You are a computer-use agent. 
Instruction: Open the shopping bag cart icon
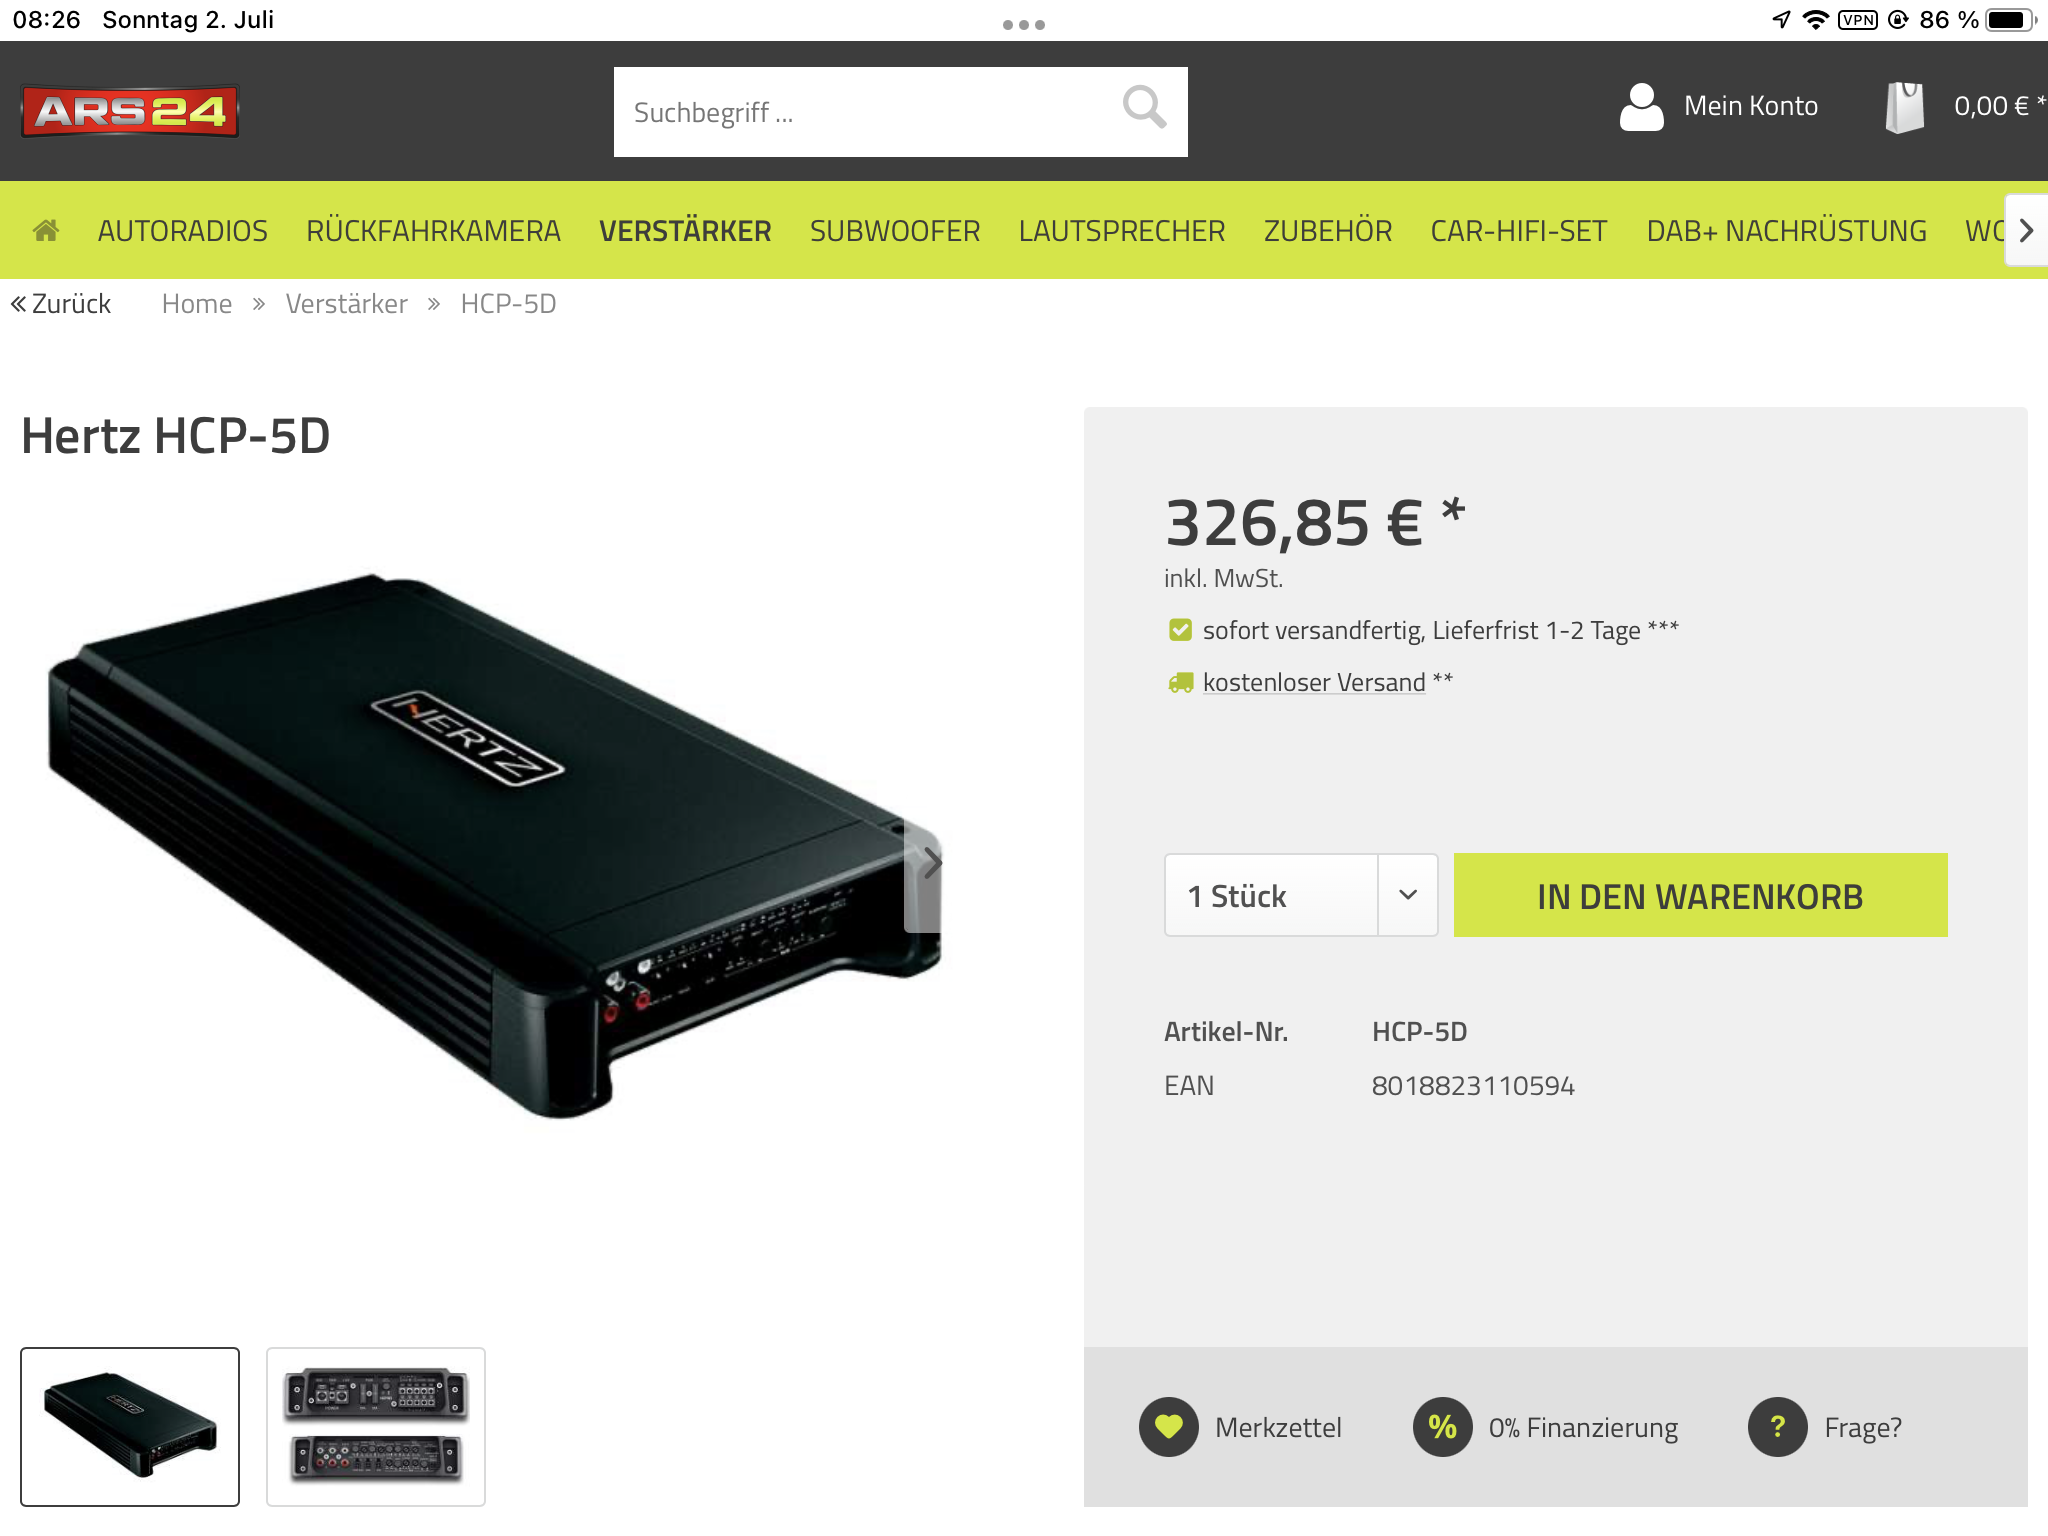point(1904,107)
